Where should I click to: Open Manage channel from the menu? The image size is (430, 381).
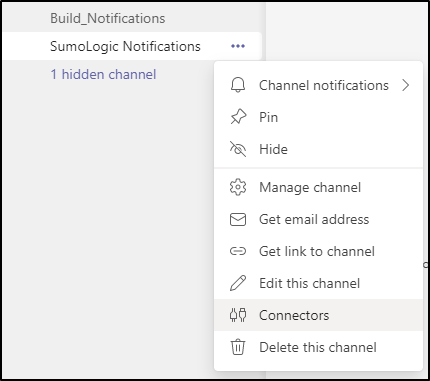pos(318,187)
